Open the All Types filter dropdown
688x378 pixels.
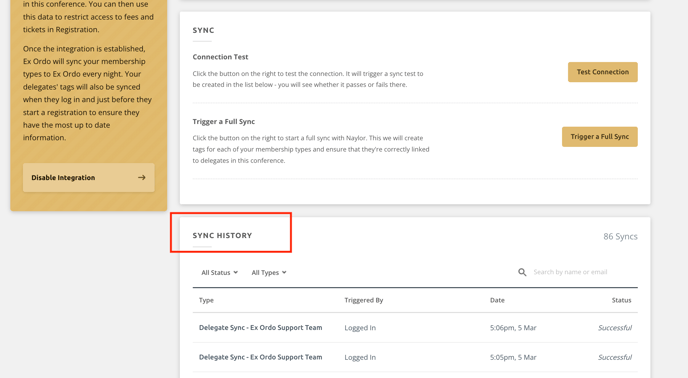(269, 273)
